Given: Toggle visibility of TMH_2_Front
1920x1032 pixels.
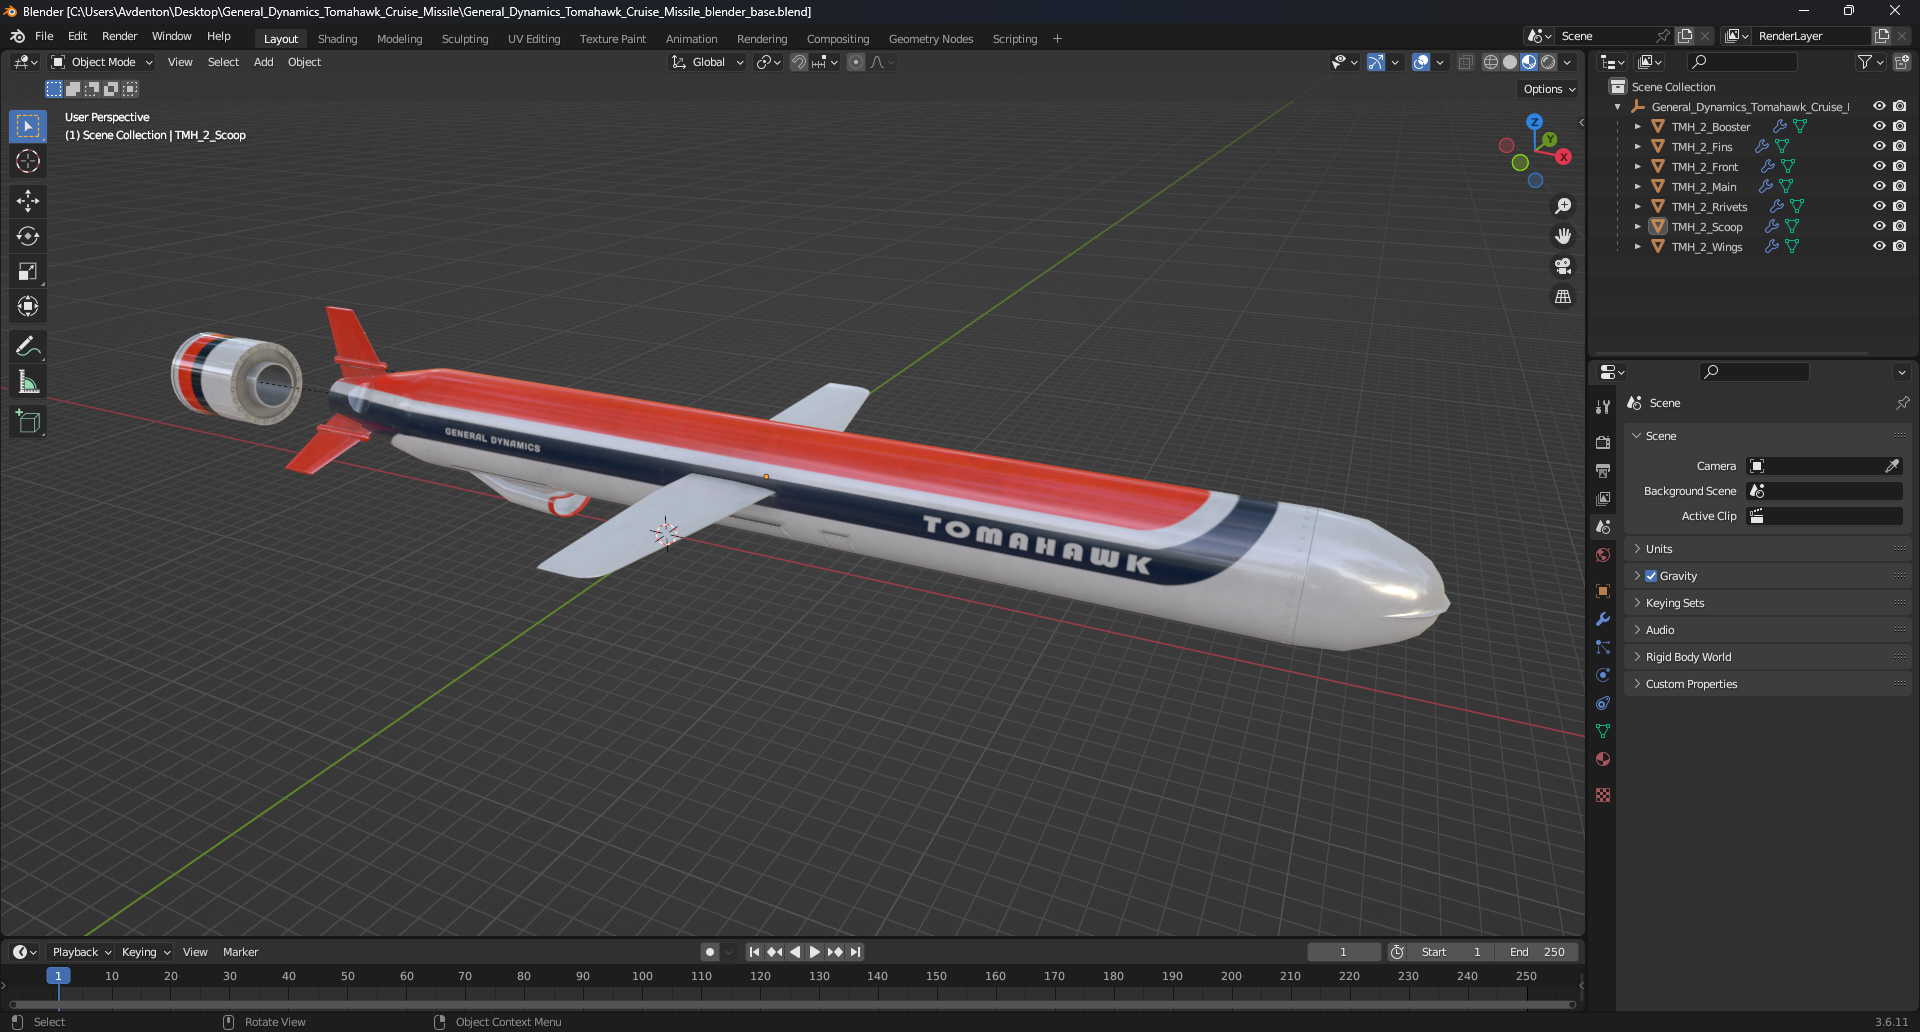Looking at the screenshot, I should click(1879, 166).
